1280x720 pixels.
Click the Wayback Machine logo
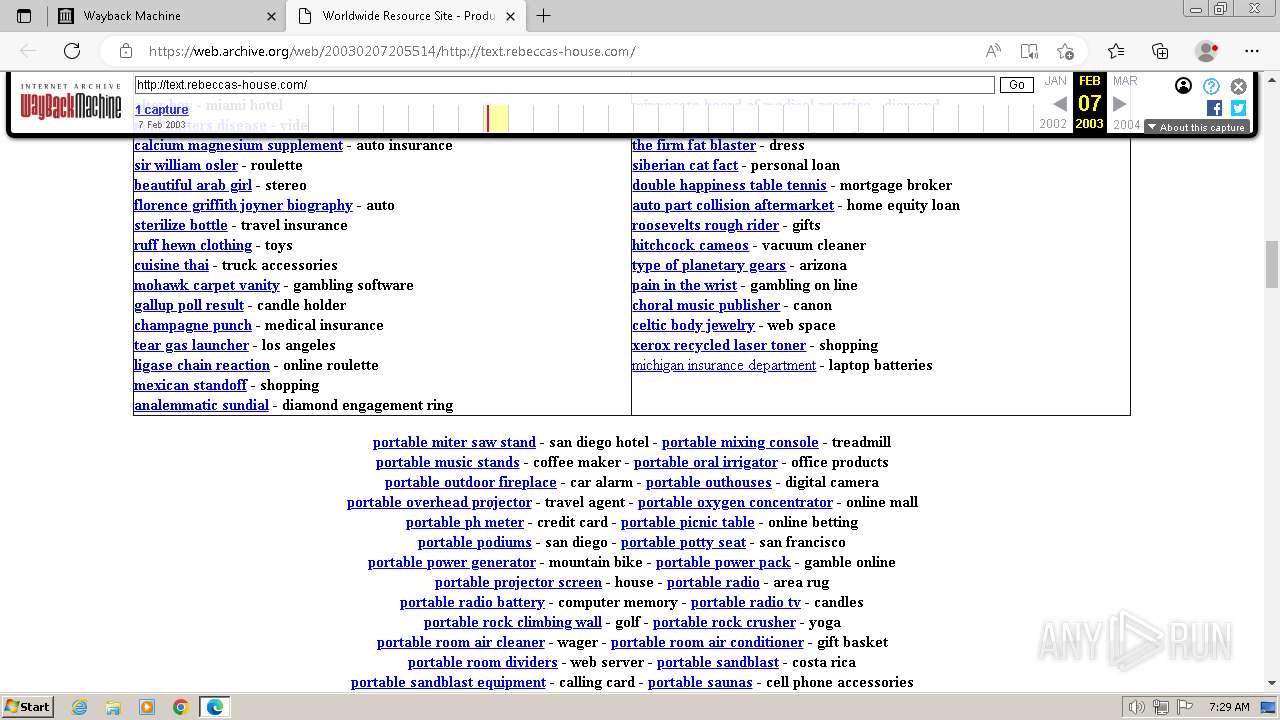point(71,103)
